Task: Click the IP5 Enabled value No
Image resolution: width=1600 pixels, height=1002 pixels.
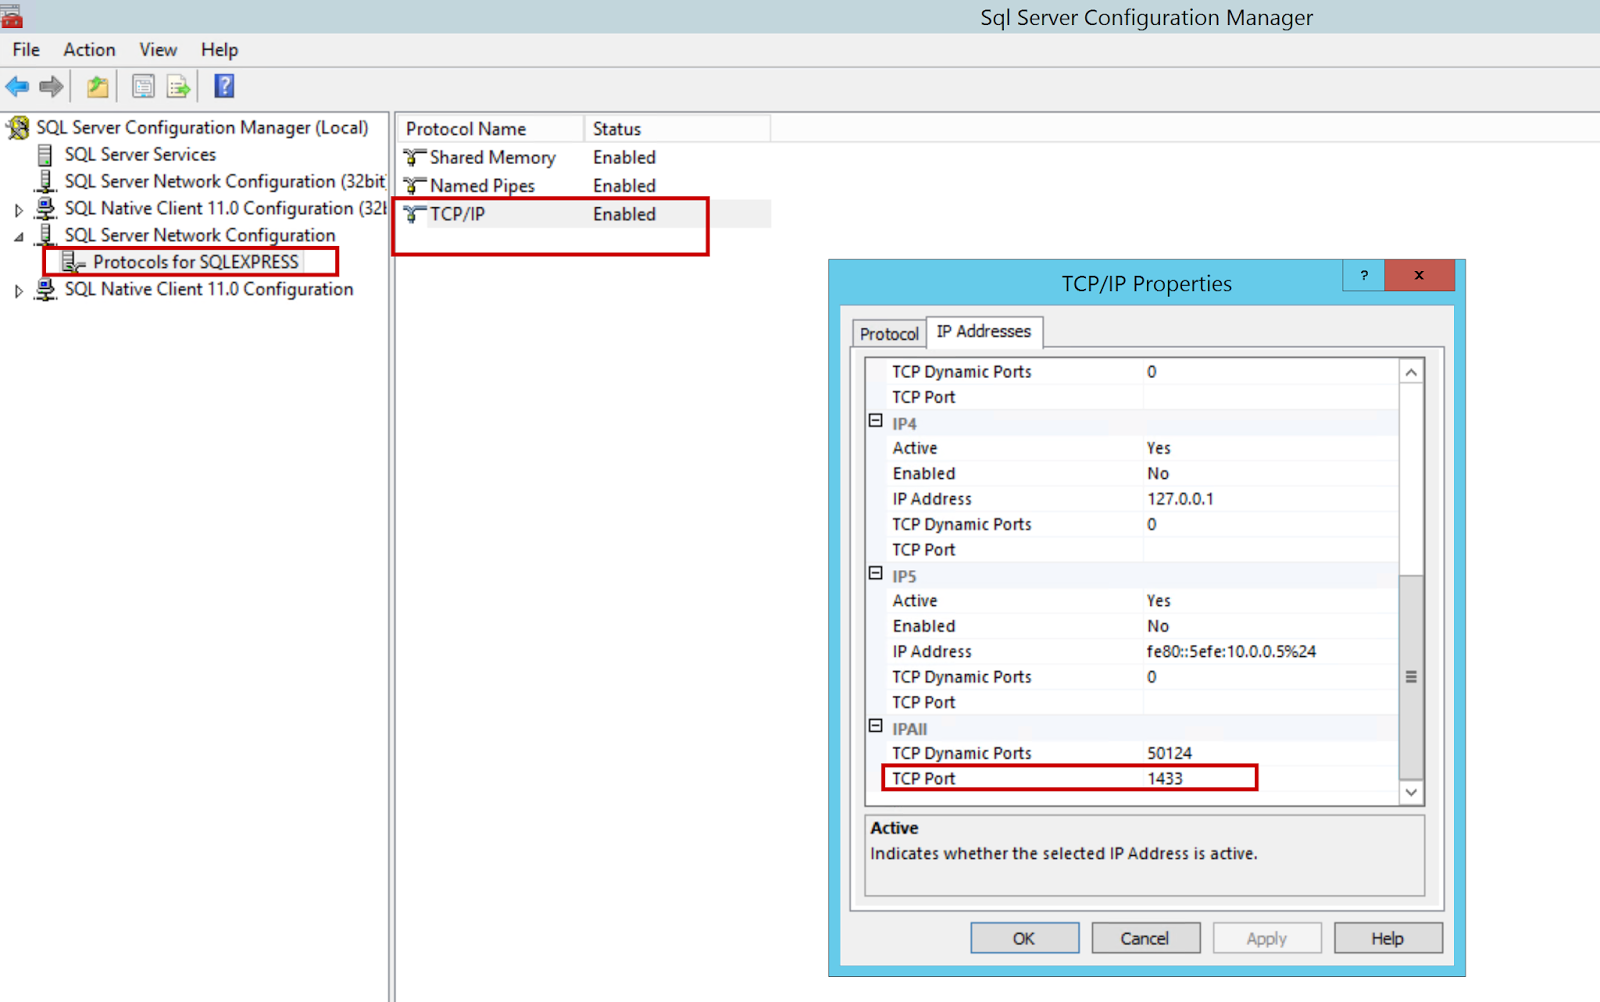Action: 1158,626
